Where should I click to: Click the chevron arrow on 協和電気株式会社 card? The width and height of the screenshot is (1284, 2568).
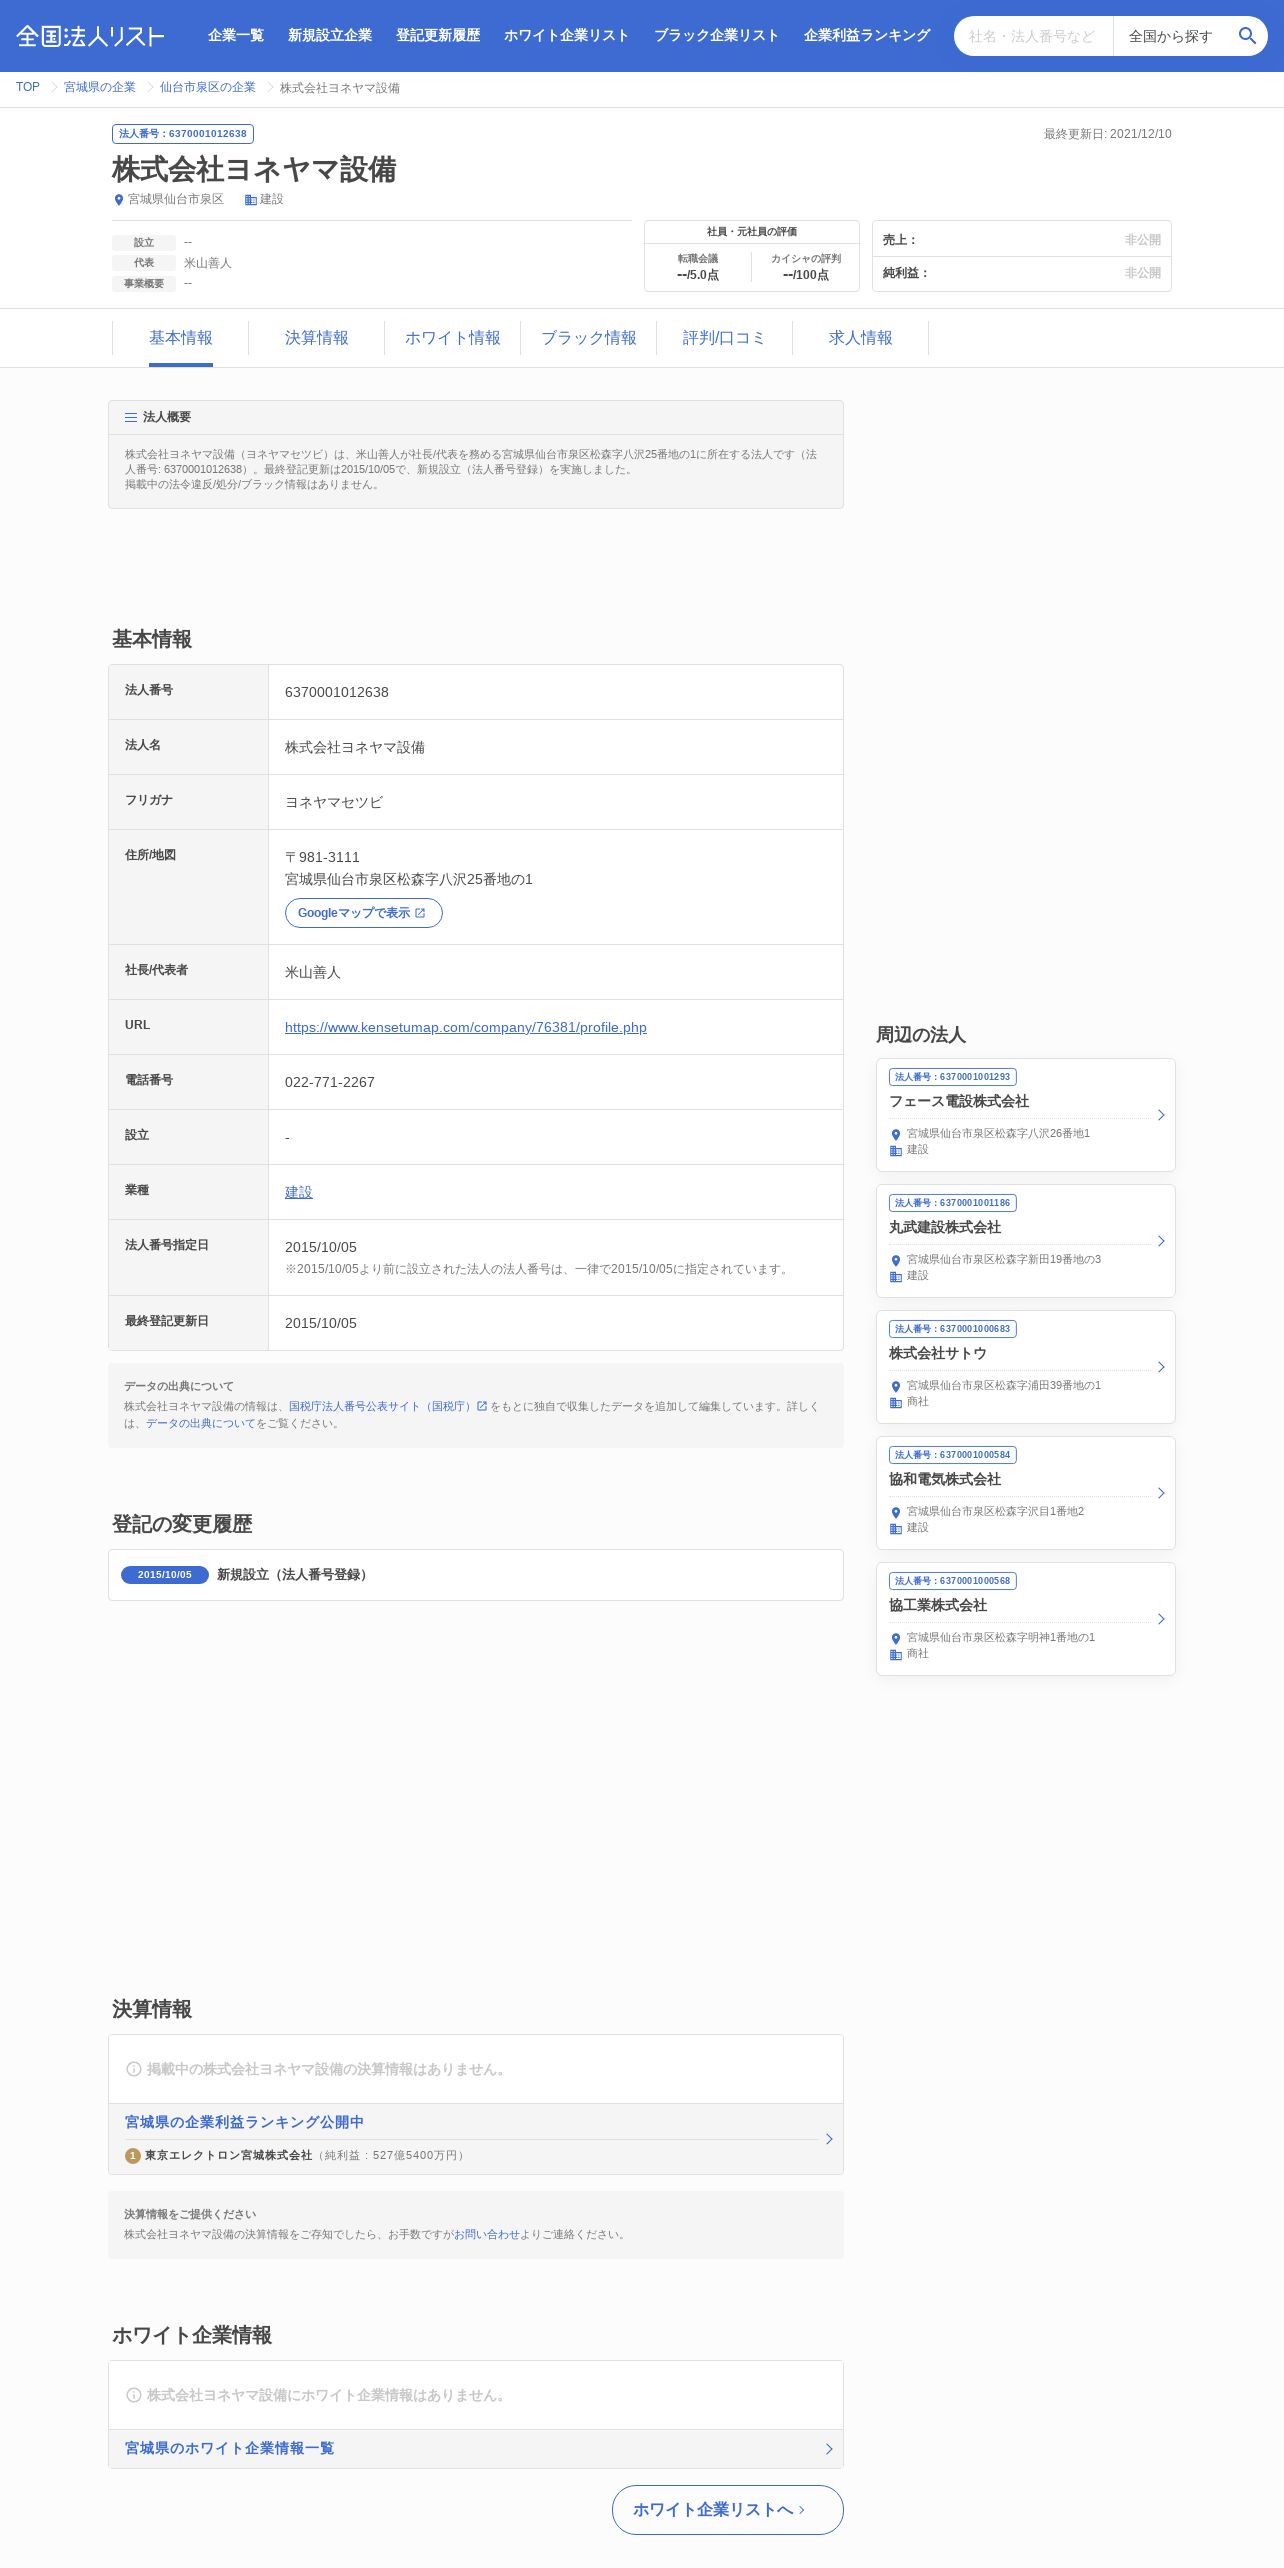pos(1161,1493)
